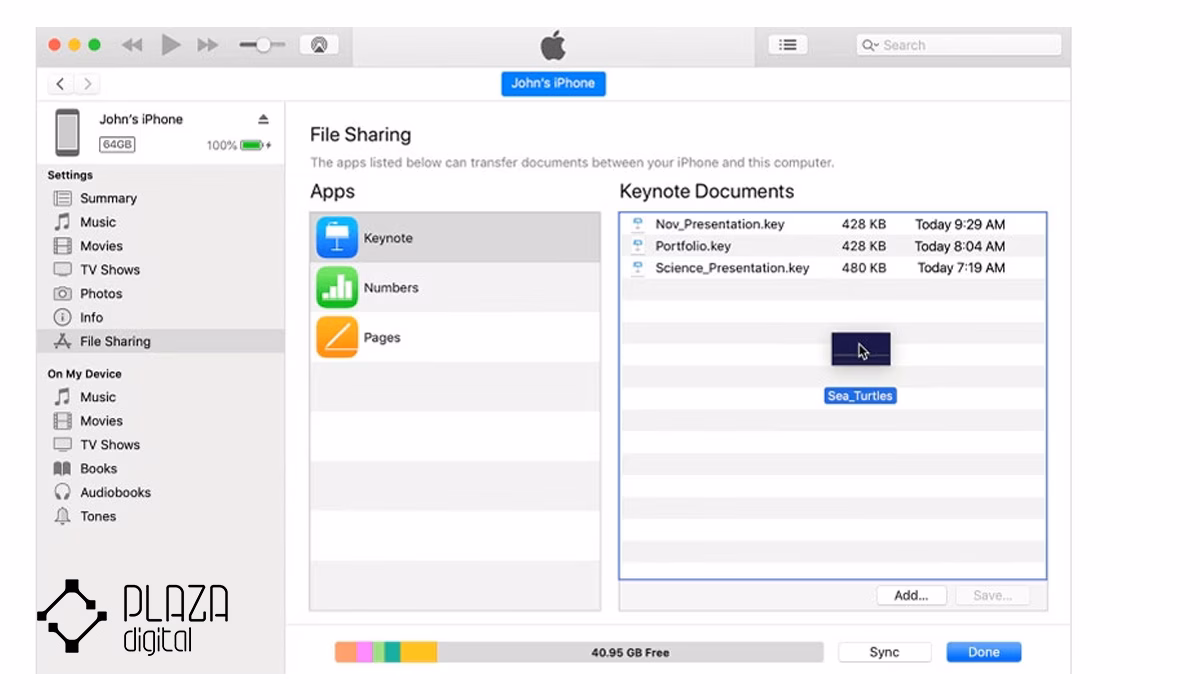Click the Add... button
The image size is (1200, 700).
(911, 595)
